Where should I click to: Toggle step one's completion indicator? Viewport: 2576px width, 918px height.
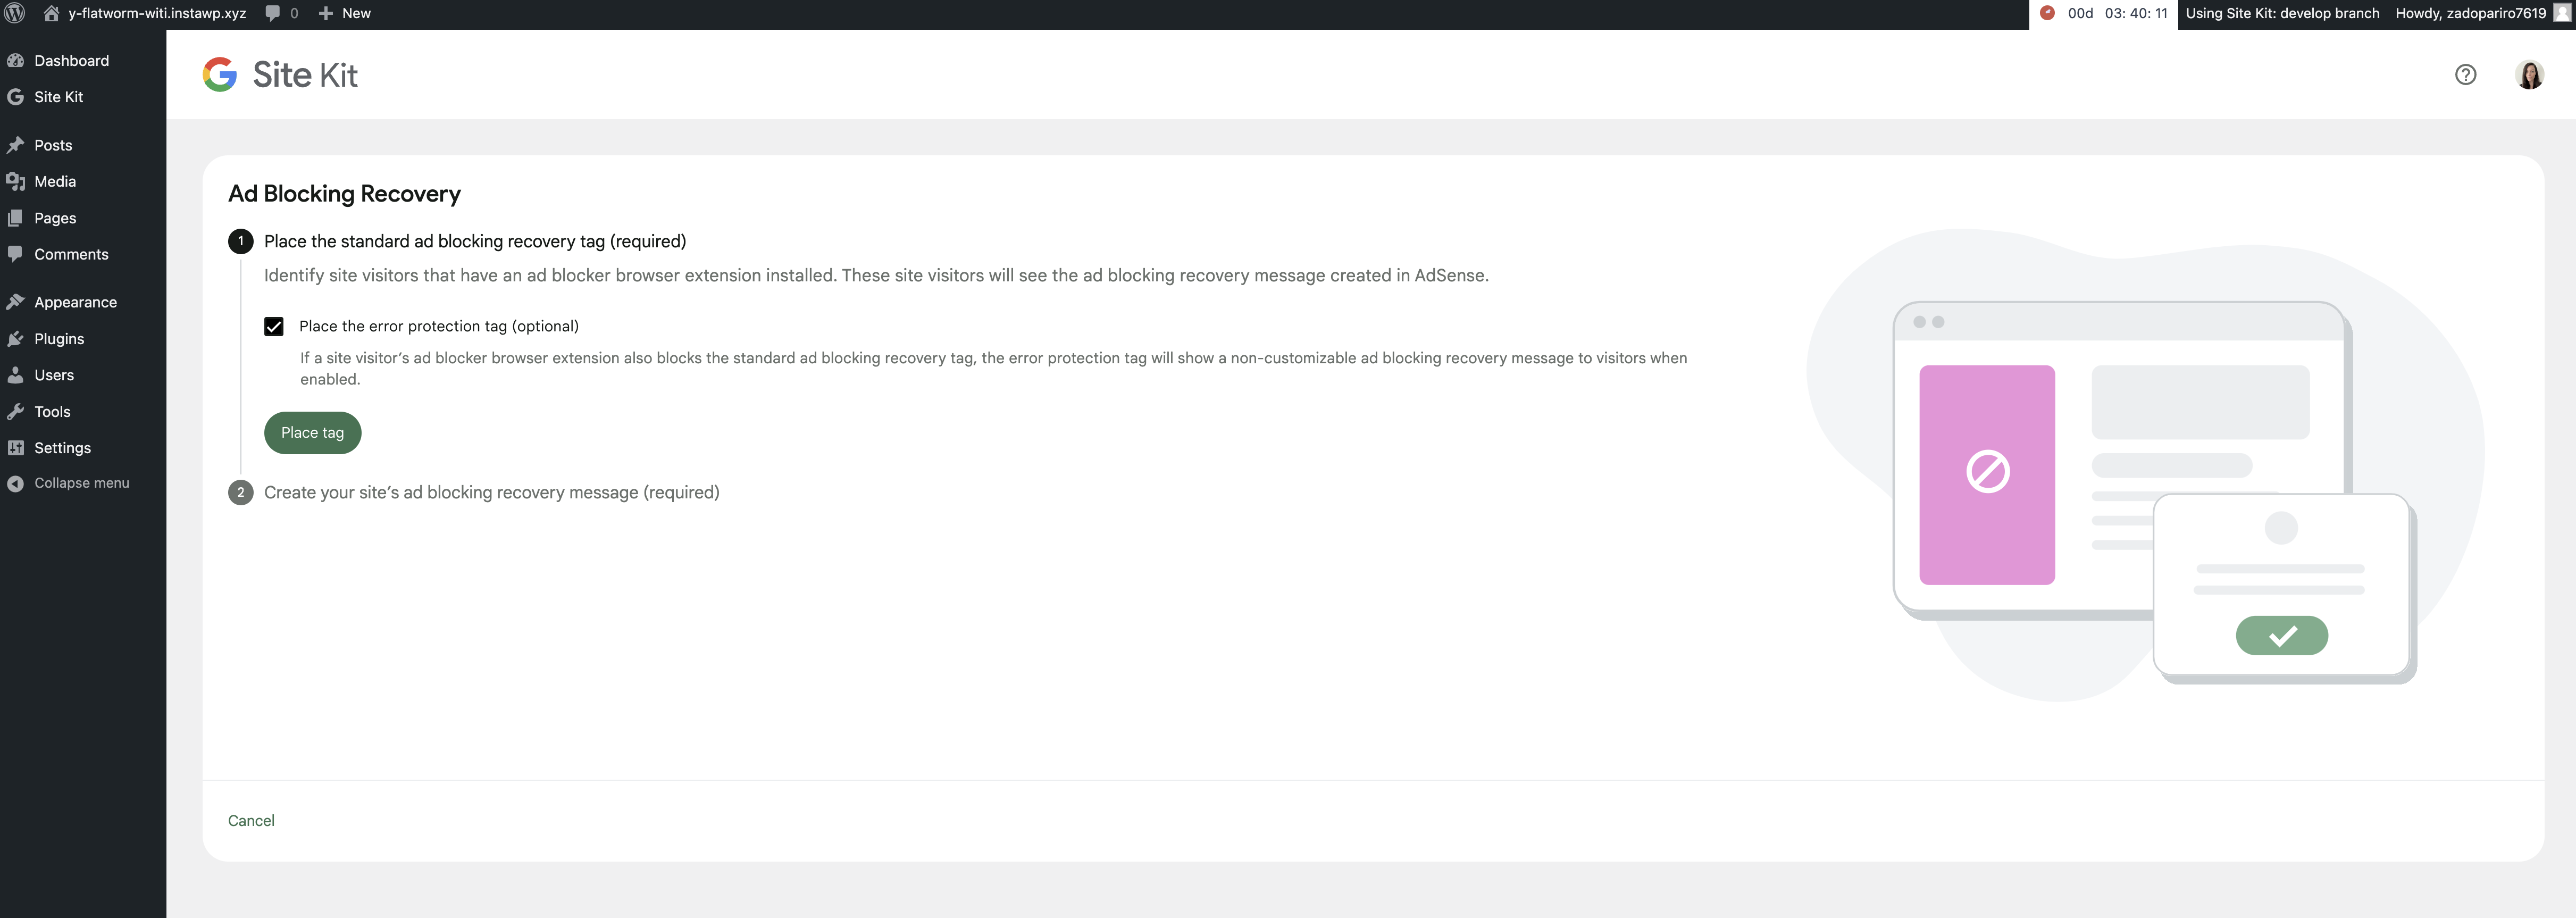point(240,241)
